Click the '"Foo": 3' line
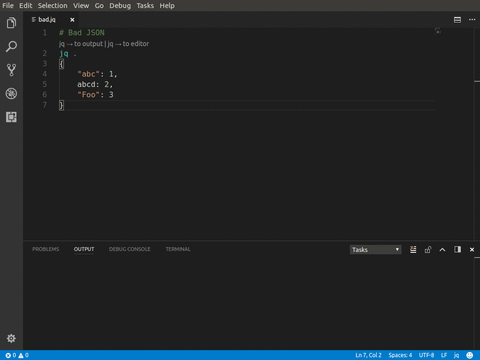The height and width of the screenshot is (360, 480). tap(95, 95)
